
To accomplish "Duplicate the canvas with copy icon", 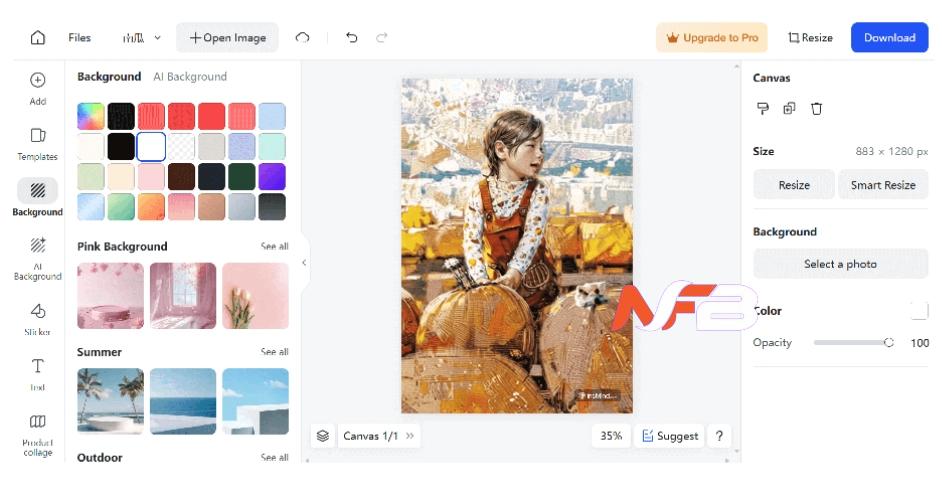I will (789, 108).
